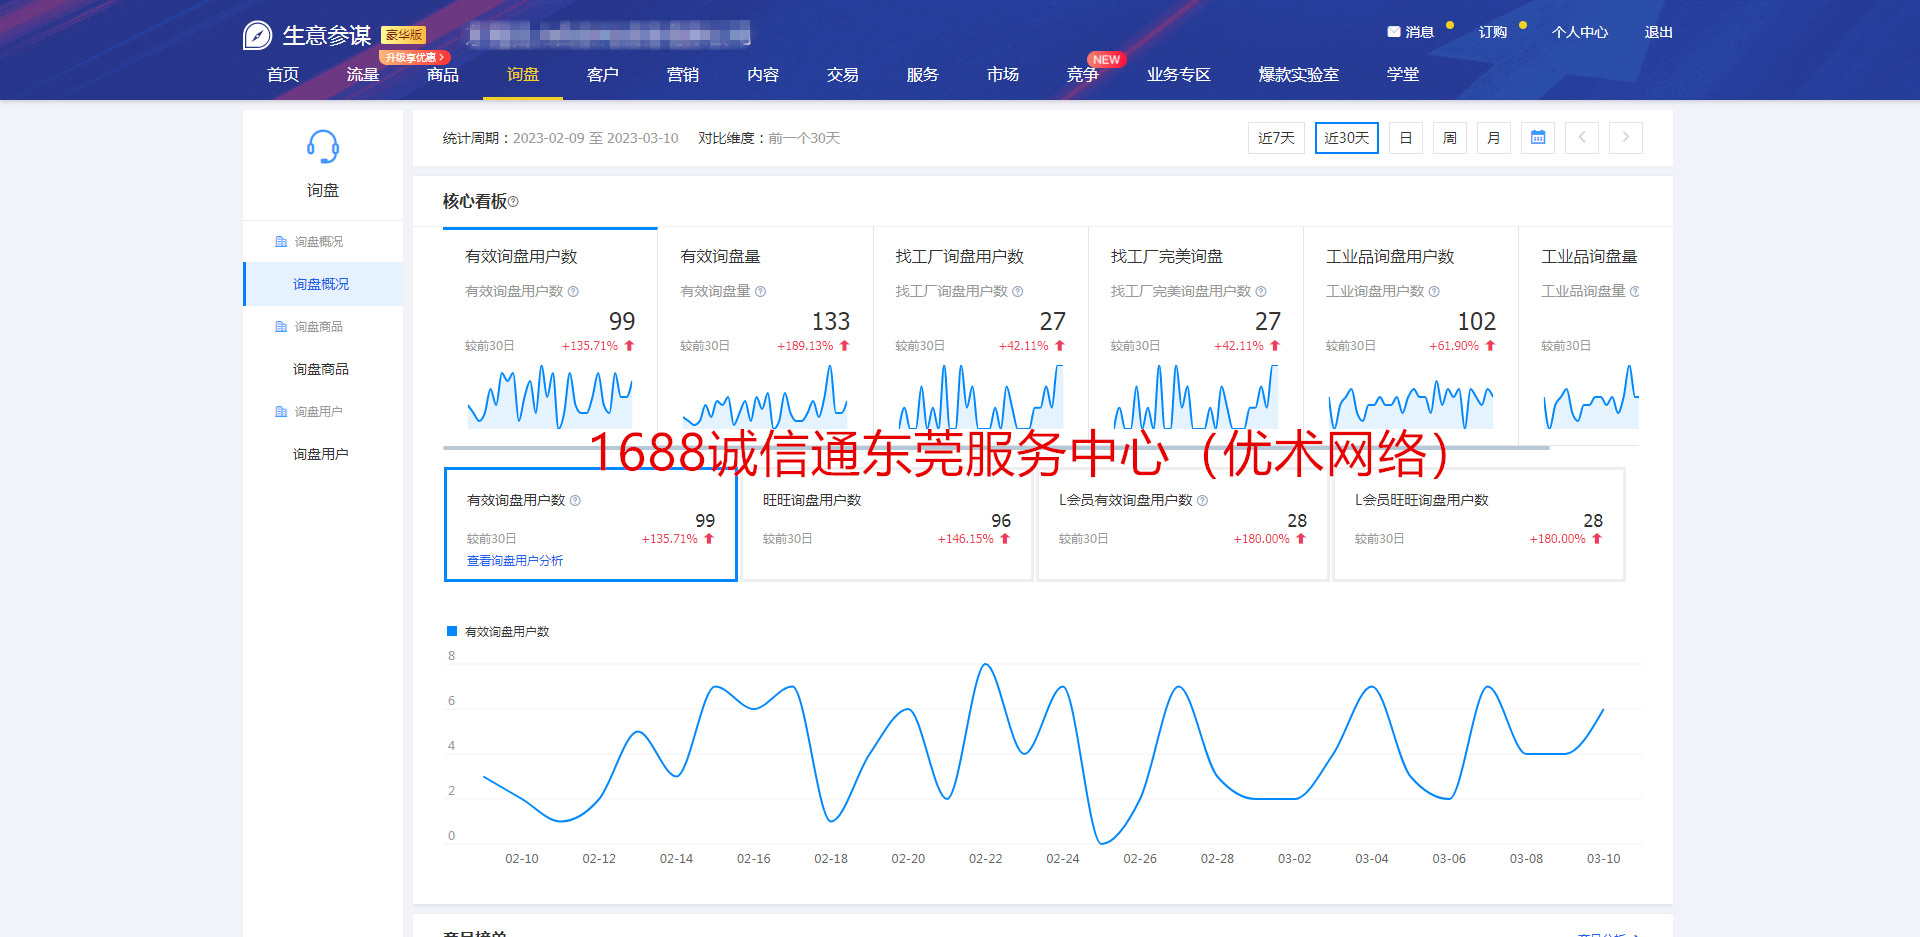Open the 市场 navigation tab
Image resolution: width=1920 pixels, height=937 pixels.
coord(1002,75)
